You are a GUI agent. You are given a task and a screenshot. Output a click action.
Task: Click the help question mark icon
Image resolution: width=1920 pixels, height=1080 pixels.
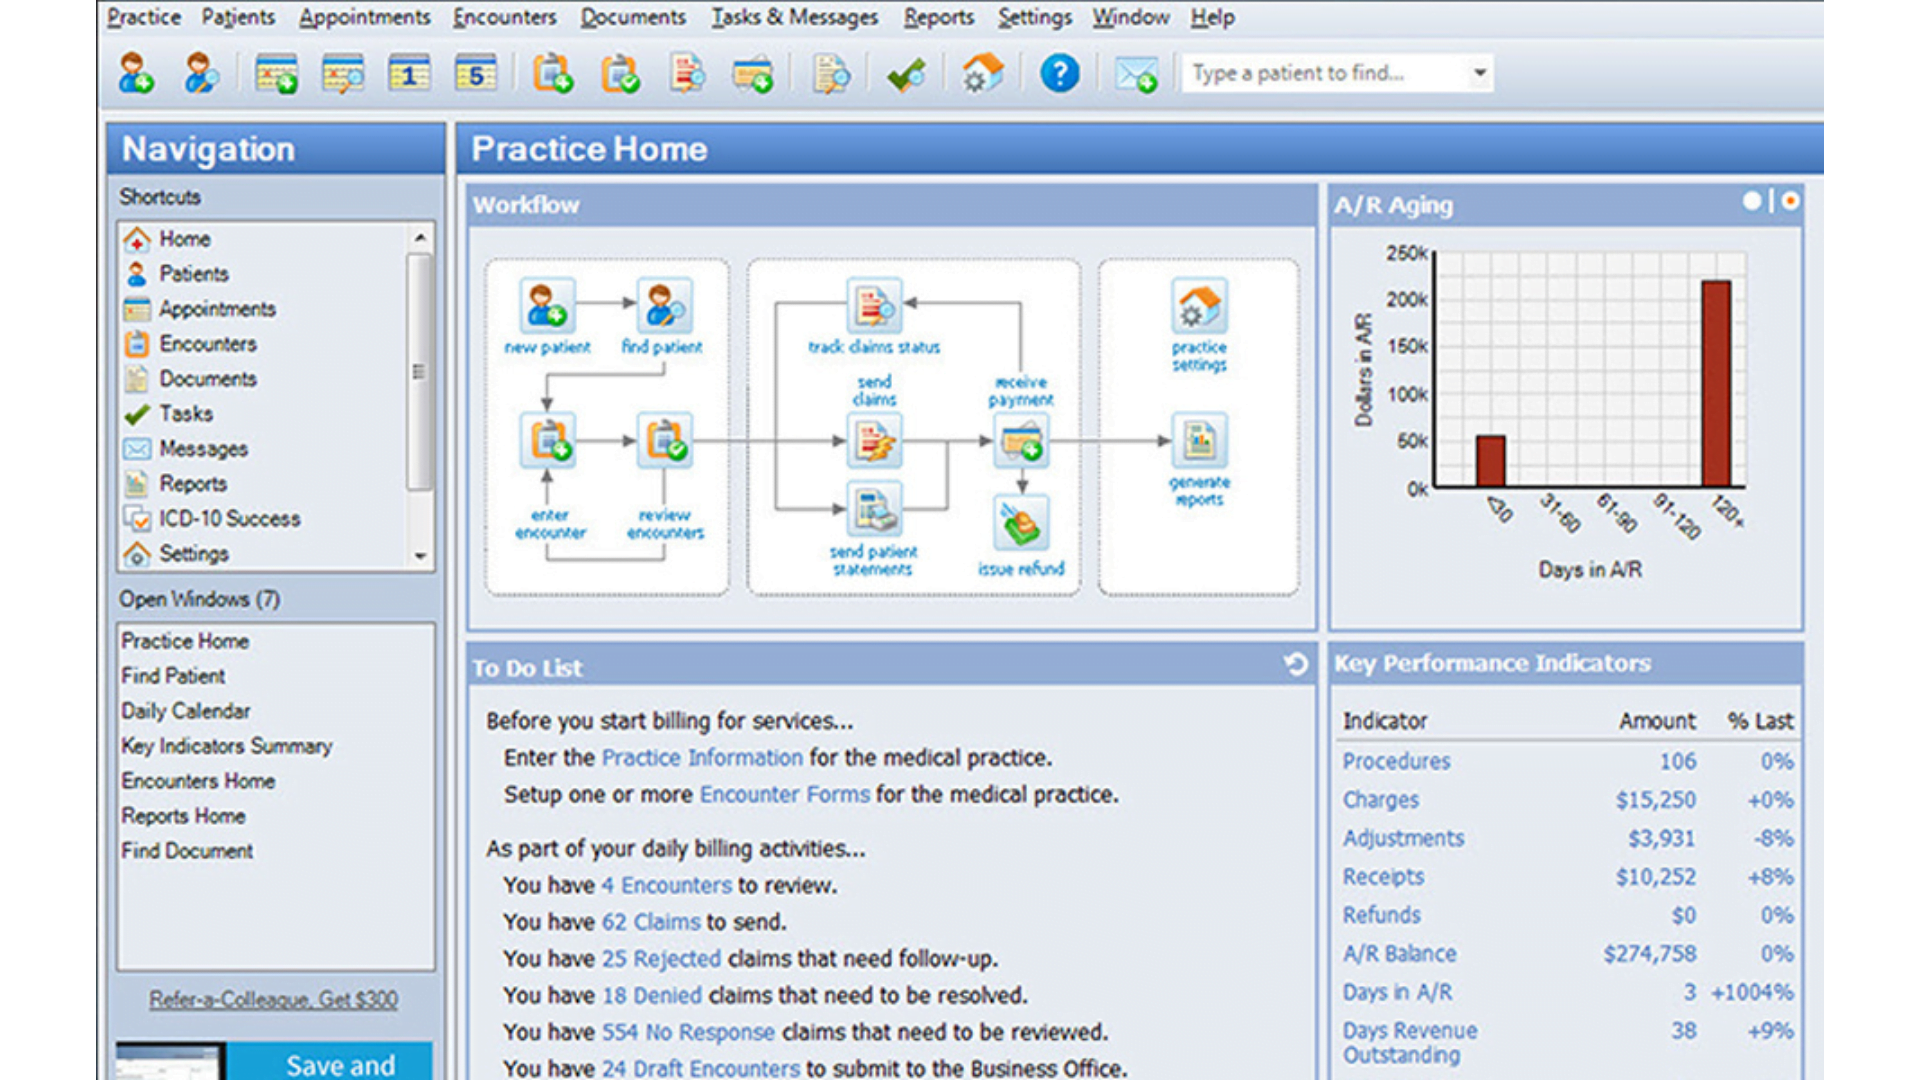click(1059, 74)
